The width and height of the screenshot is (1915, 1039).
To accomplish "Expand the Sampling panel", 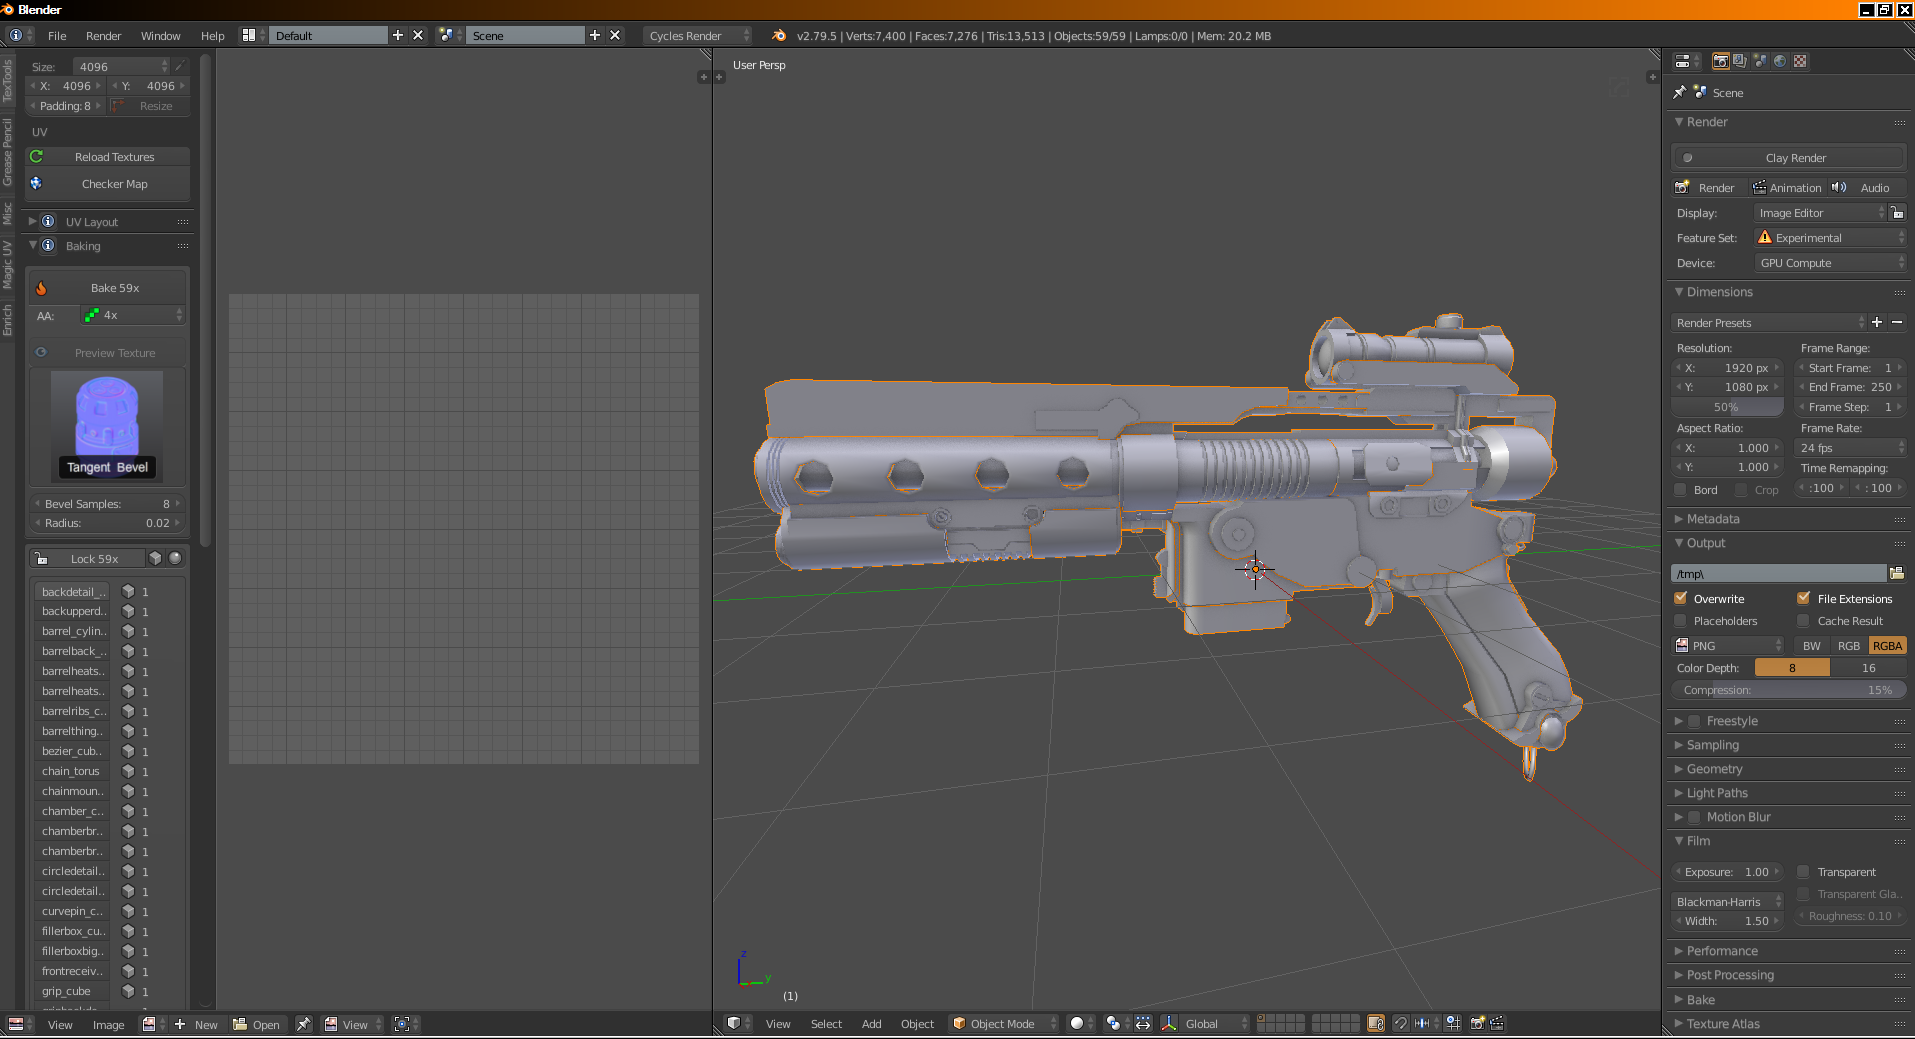I will 1712,745.
